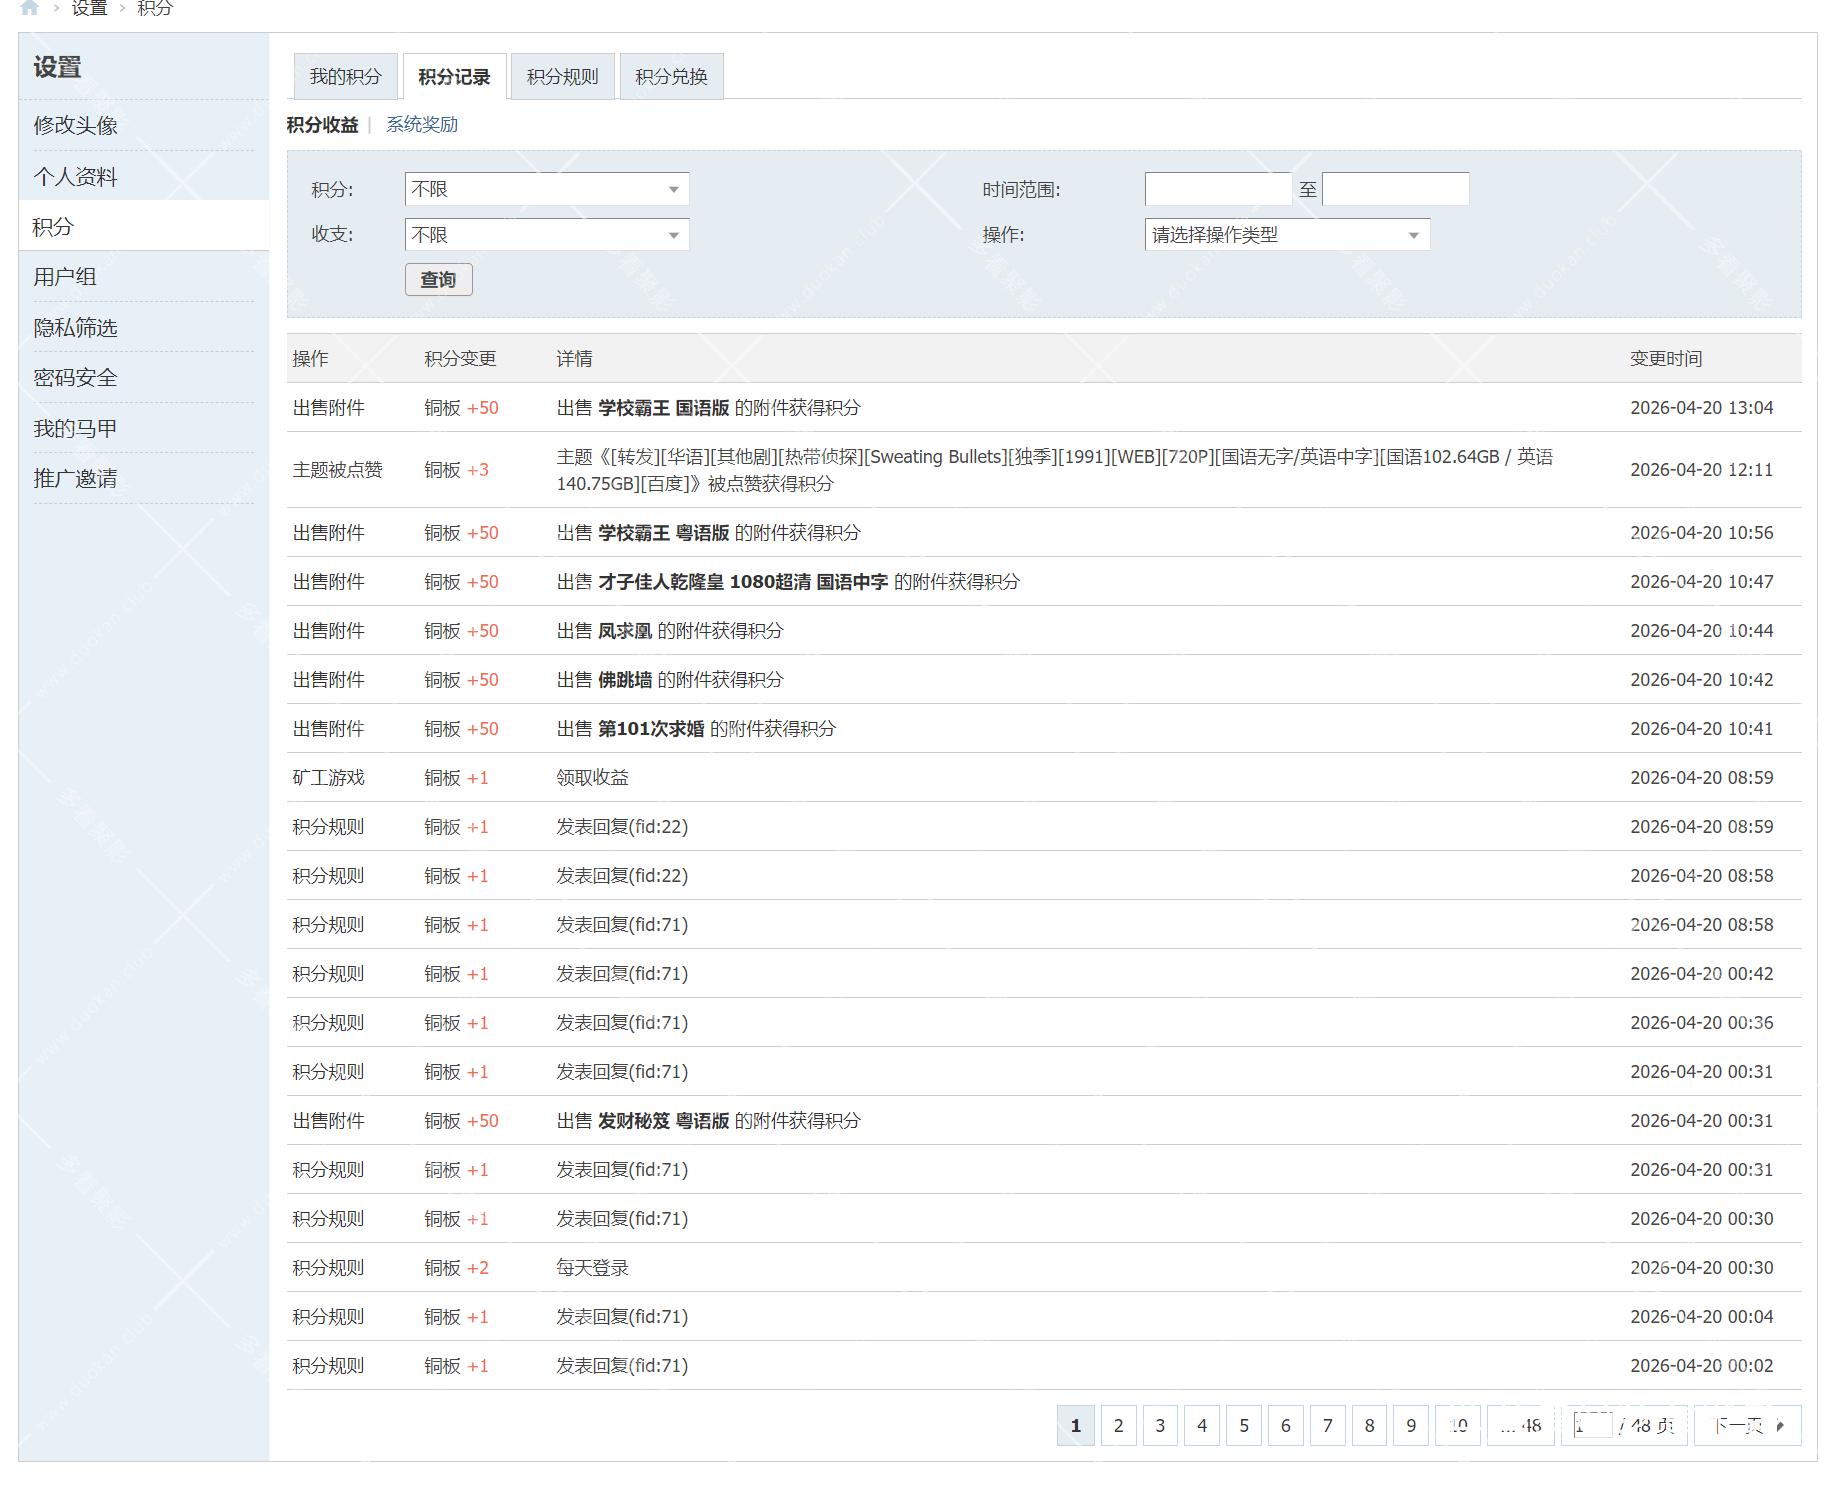1833x1485 pixels.
Task: Click the 查询 search button
Action: [x=437, y=280]
